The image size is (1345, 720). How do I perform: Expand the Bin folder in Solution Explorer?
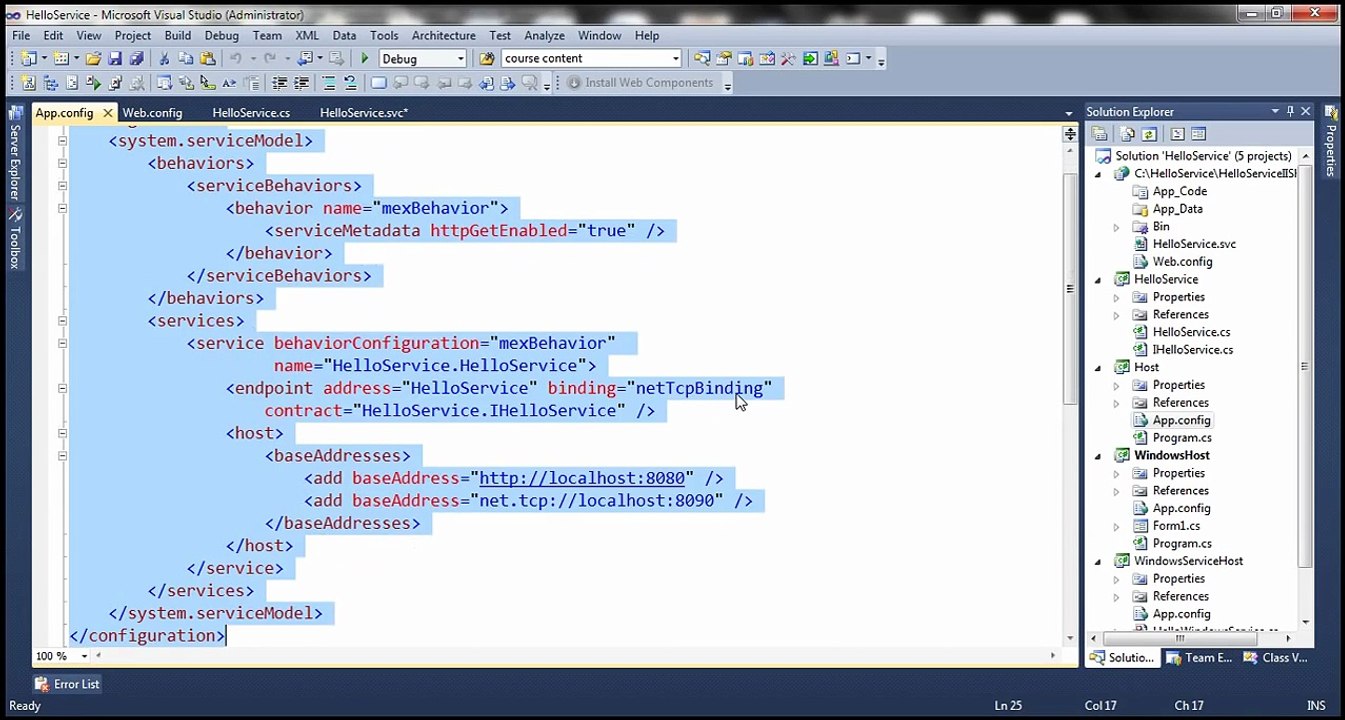[1116, 227]
